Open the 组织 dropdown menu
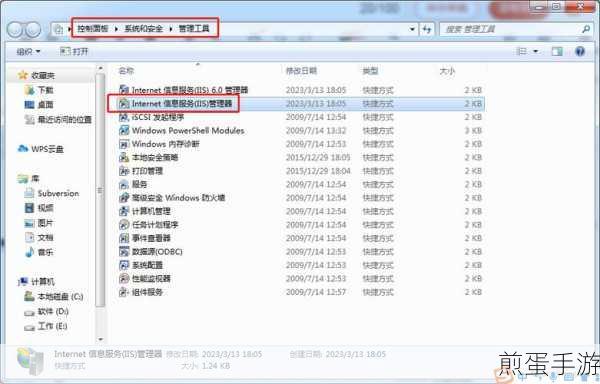 coord(28,51)
